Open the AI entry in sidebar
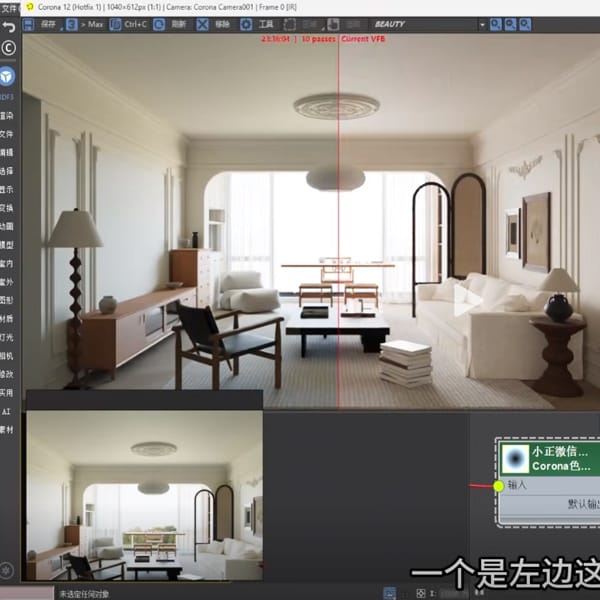600x600 pixels. (x=7, y=411)
